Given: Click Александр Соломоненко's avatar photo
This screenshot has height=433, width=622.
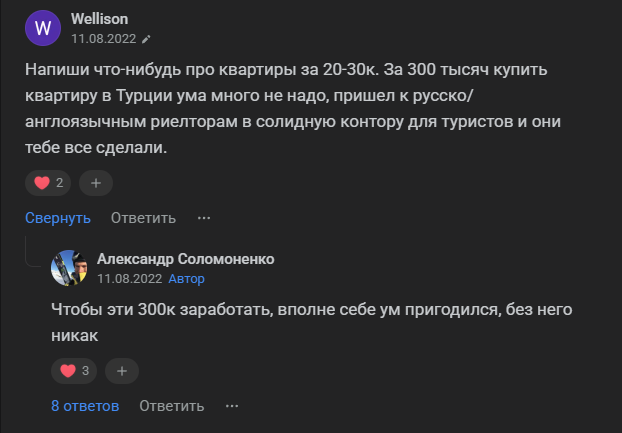Looking at the screenshot, I should [69, 268].
